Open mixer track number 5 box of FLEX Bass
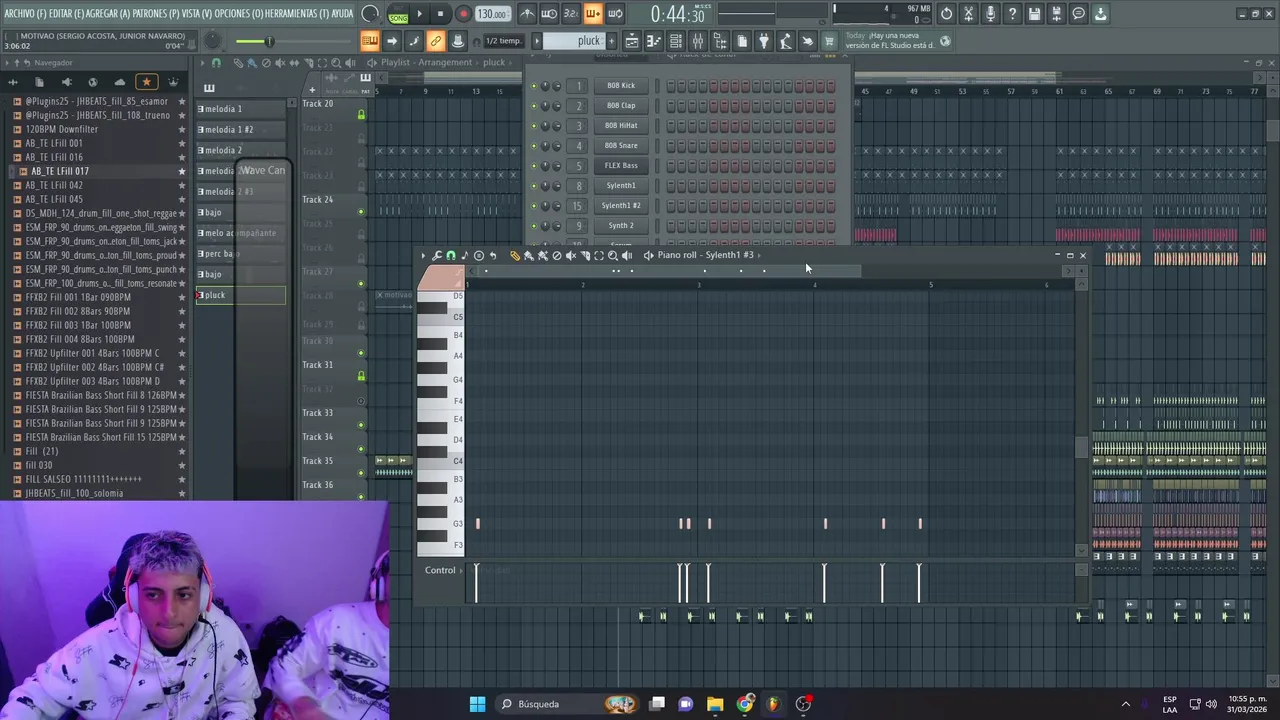The image size is (1280, 720). point(578,166)
